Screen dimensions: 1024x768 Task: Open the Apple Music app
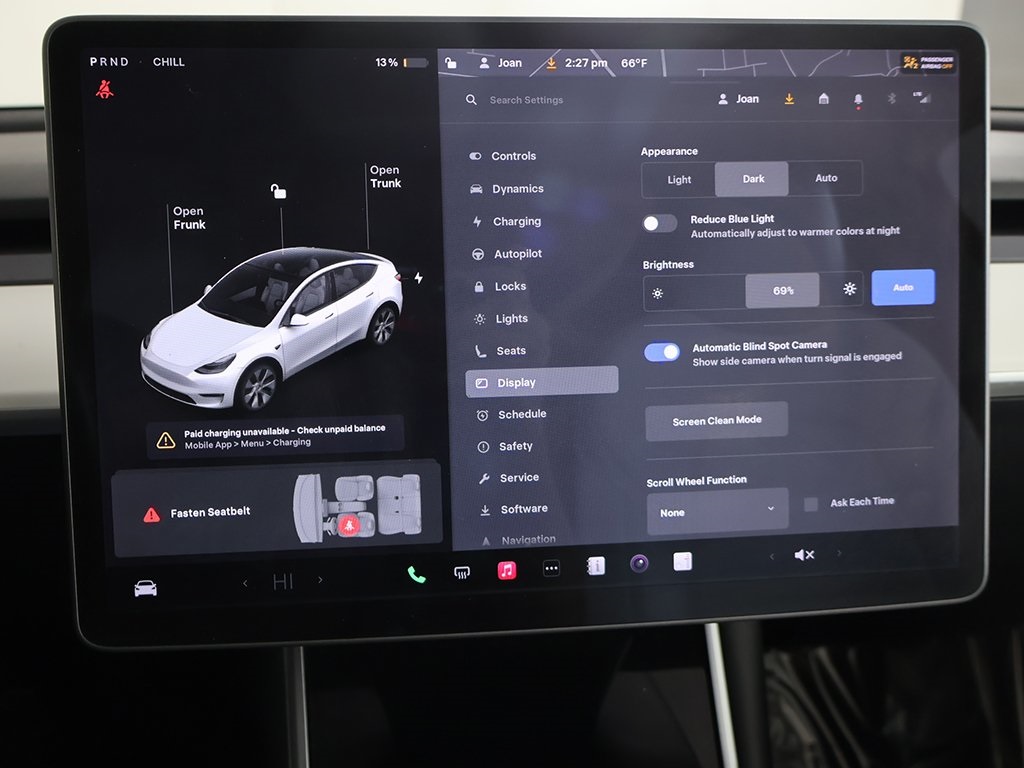pyautogui.click(x=506, y=570)
